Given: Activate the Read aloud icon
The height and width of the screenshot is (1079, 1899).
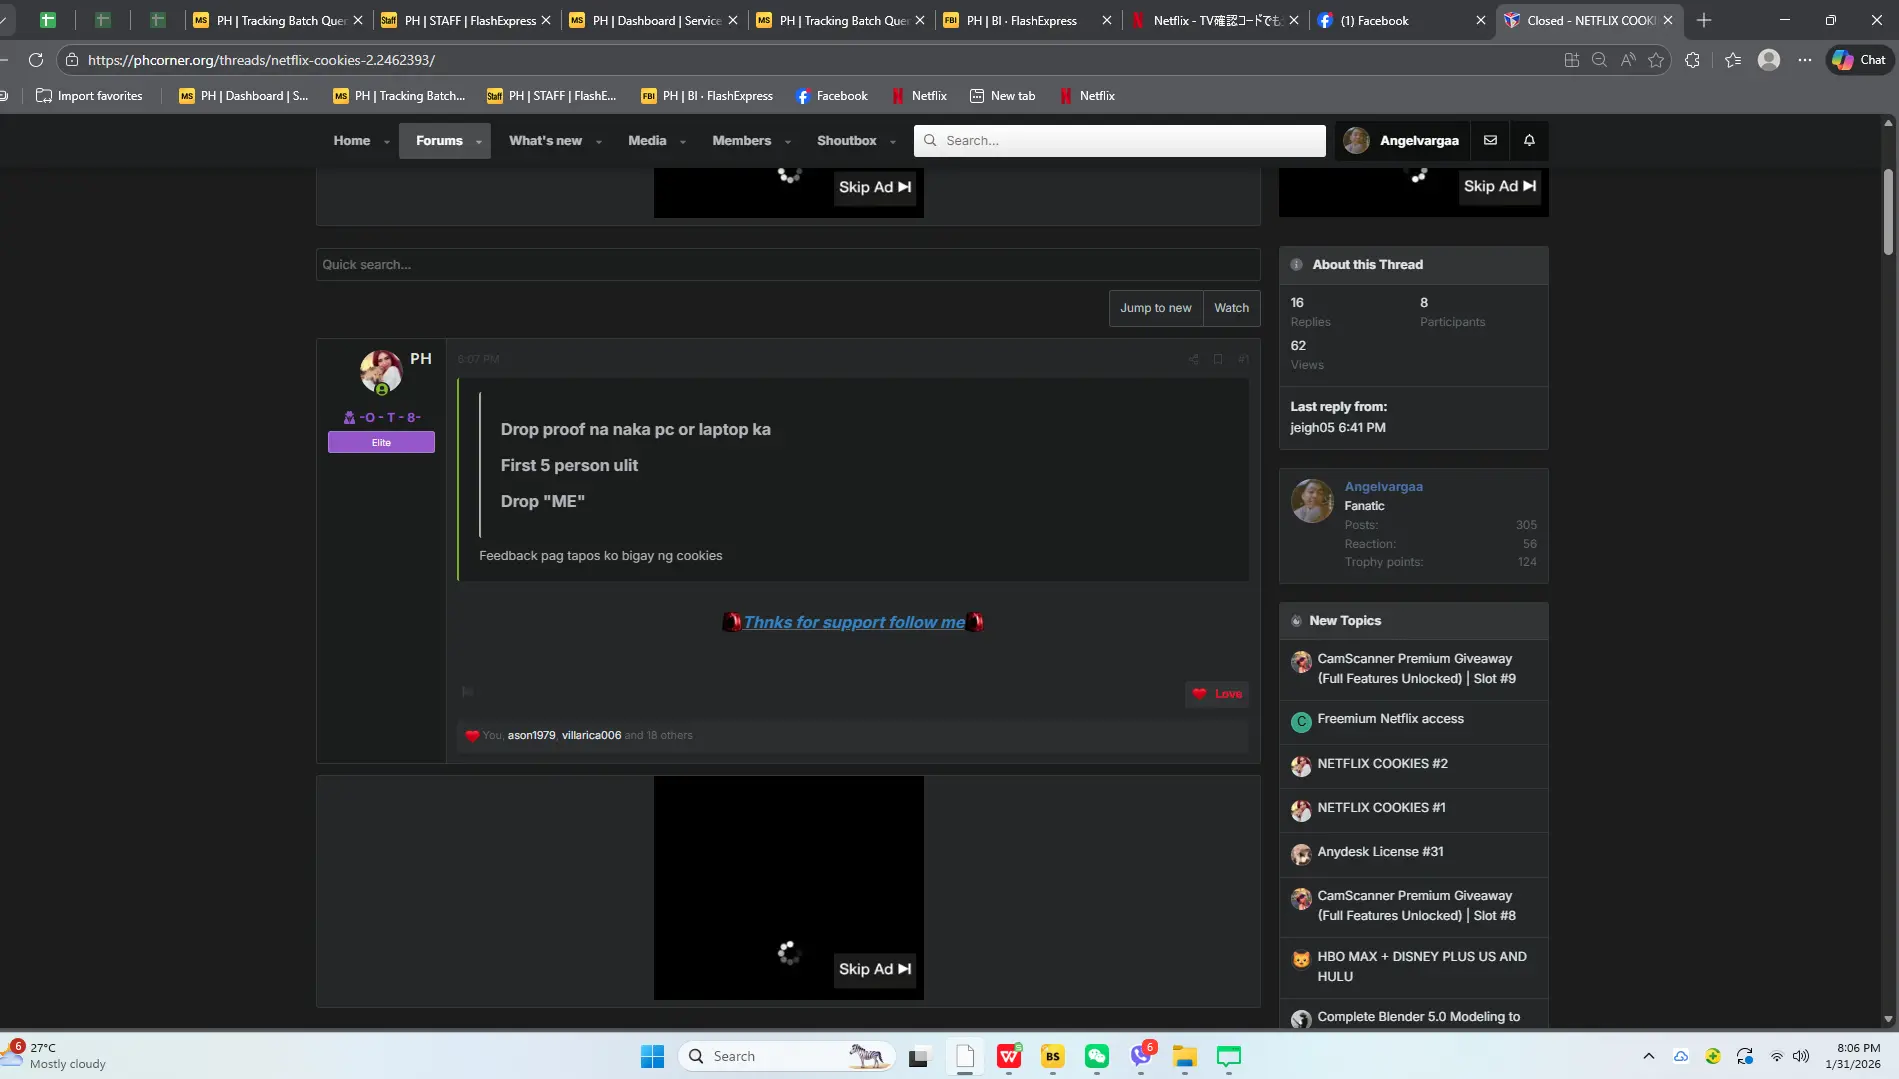Looking at the screenshot, I should 1628,60.
